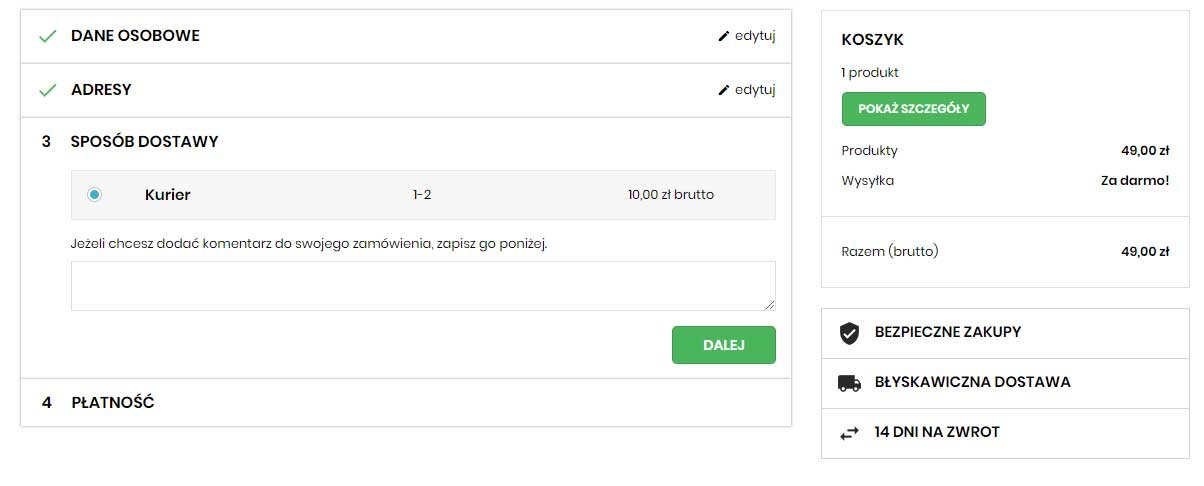Click the pencil icon for Adresy

coord(724,90)
